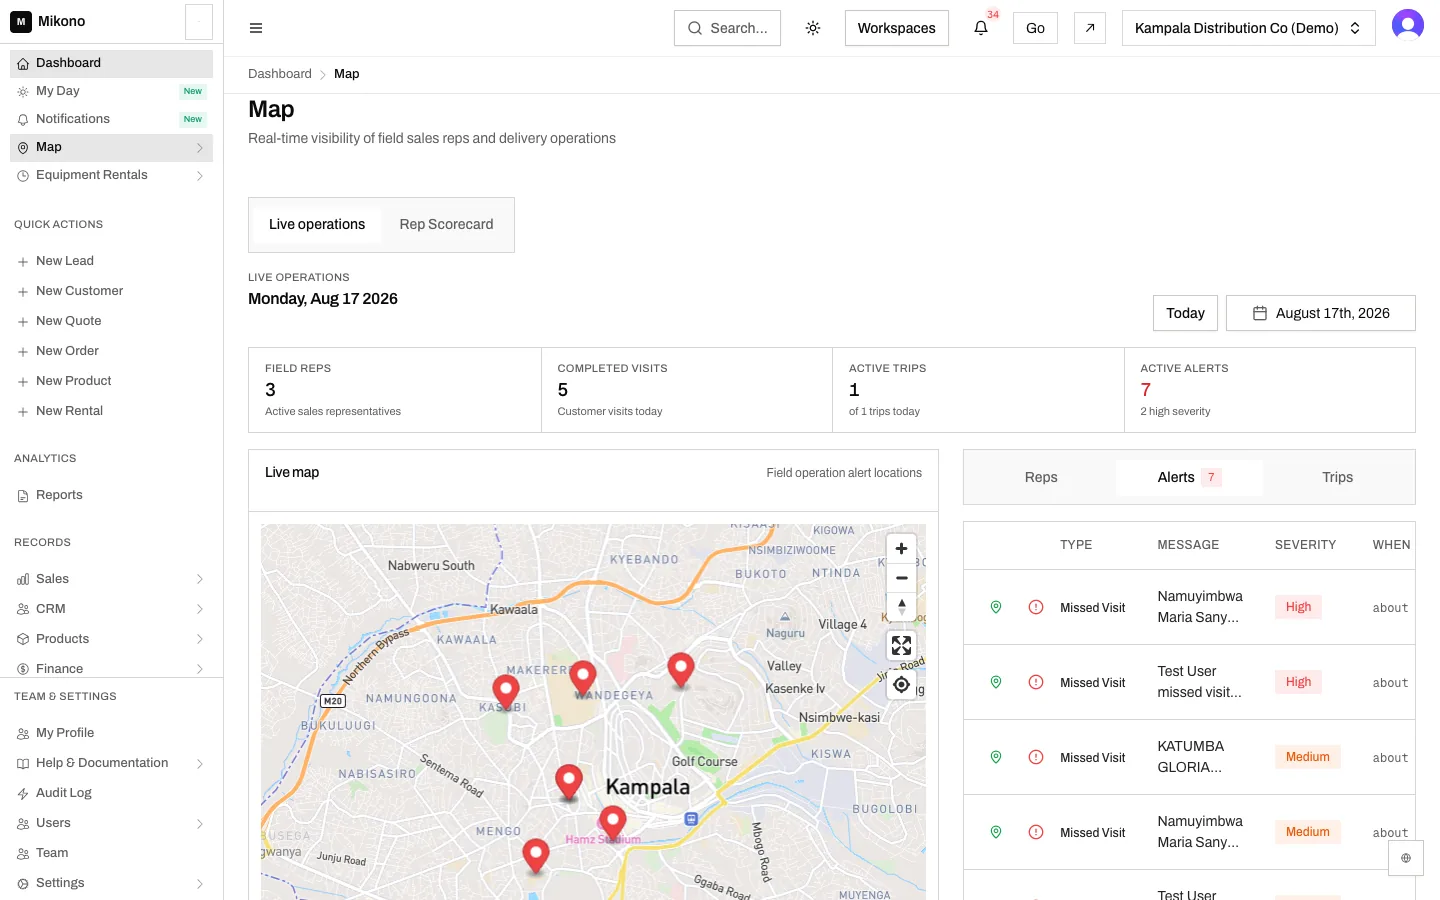Image resolution: width=1440 pixels, height=900 pixels.
Task: Click the New Lead quick action
Action: [x=111, y=261]
